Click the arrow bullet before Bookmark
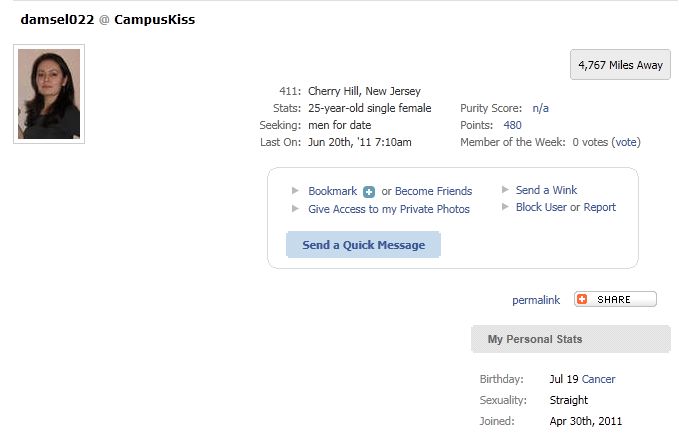The image size is (679, 446). tap(295, 191)
